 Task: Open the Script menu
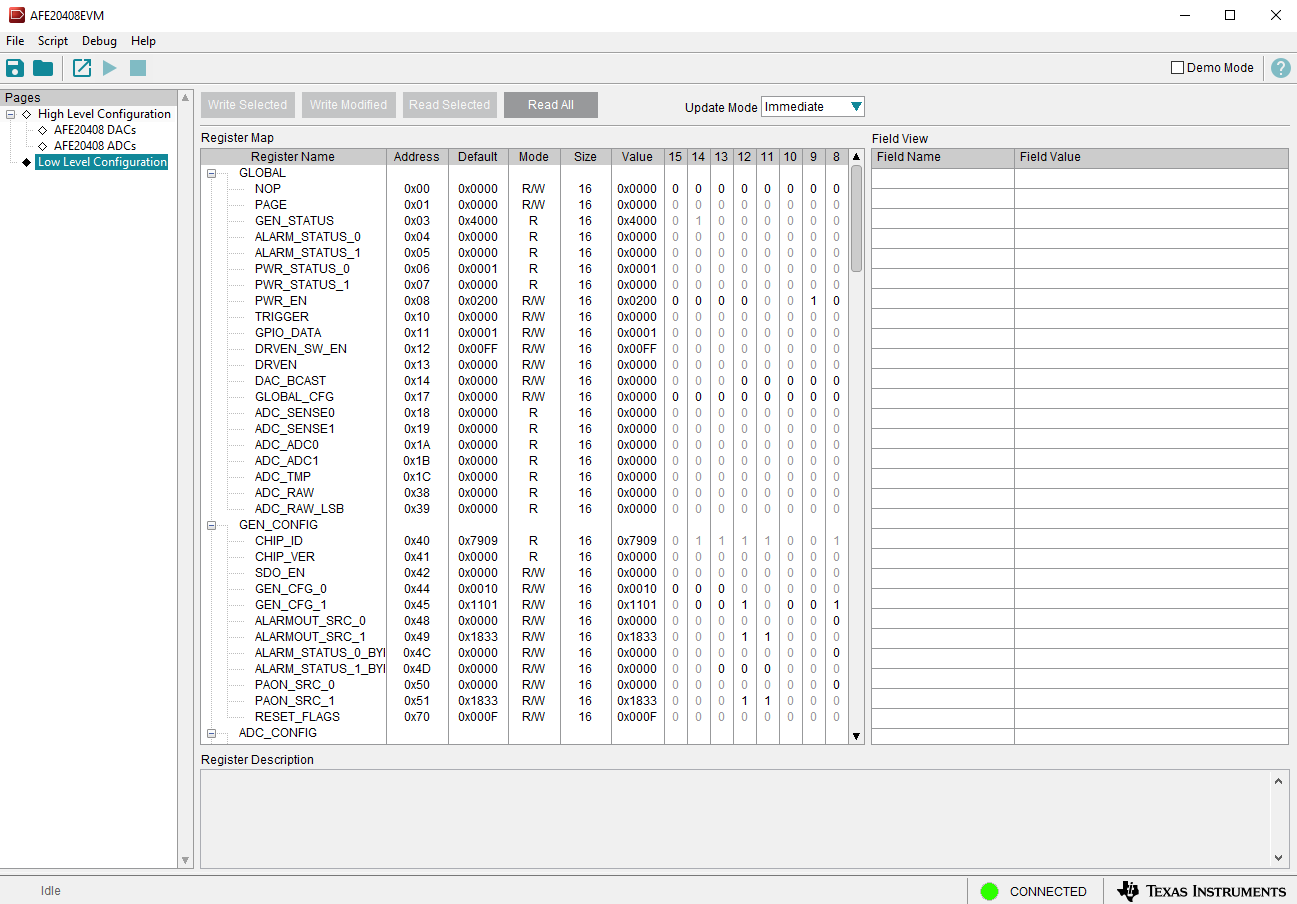click(53, 41)
